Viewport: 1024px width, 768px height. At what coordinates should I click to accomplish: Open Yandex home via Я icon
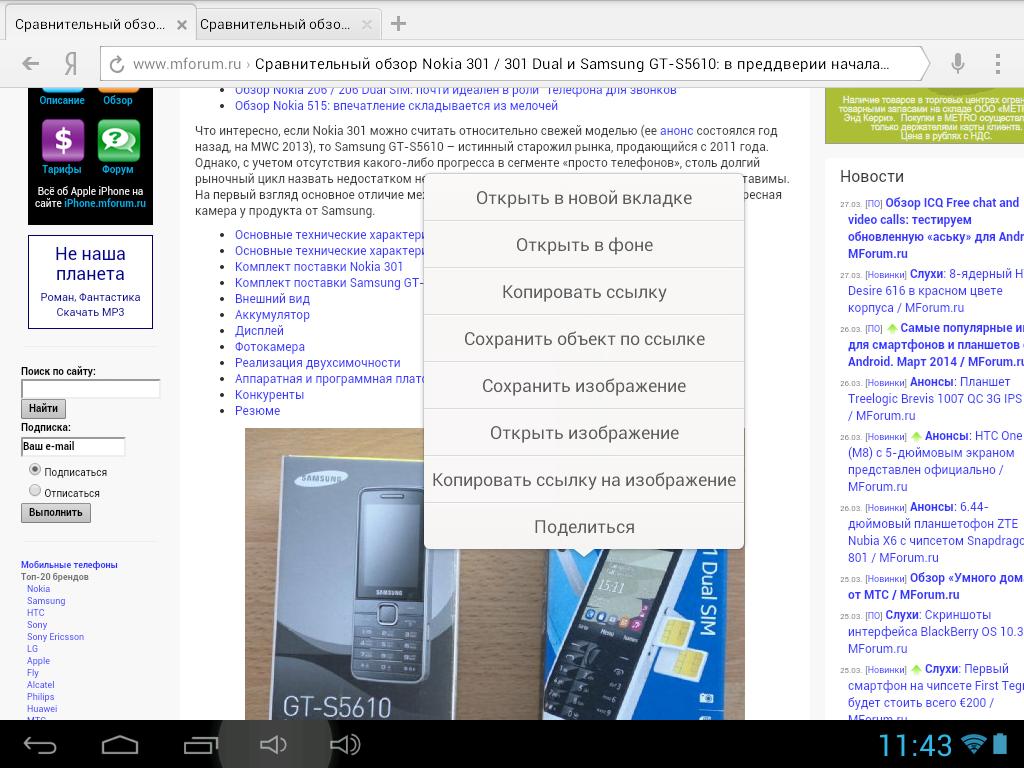[71, 64]
